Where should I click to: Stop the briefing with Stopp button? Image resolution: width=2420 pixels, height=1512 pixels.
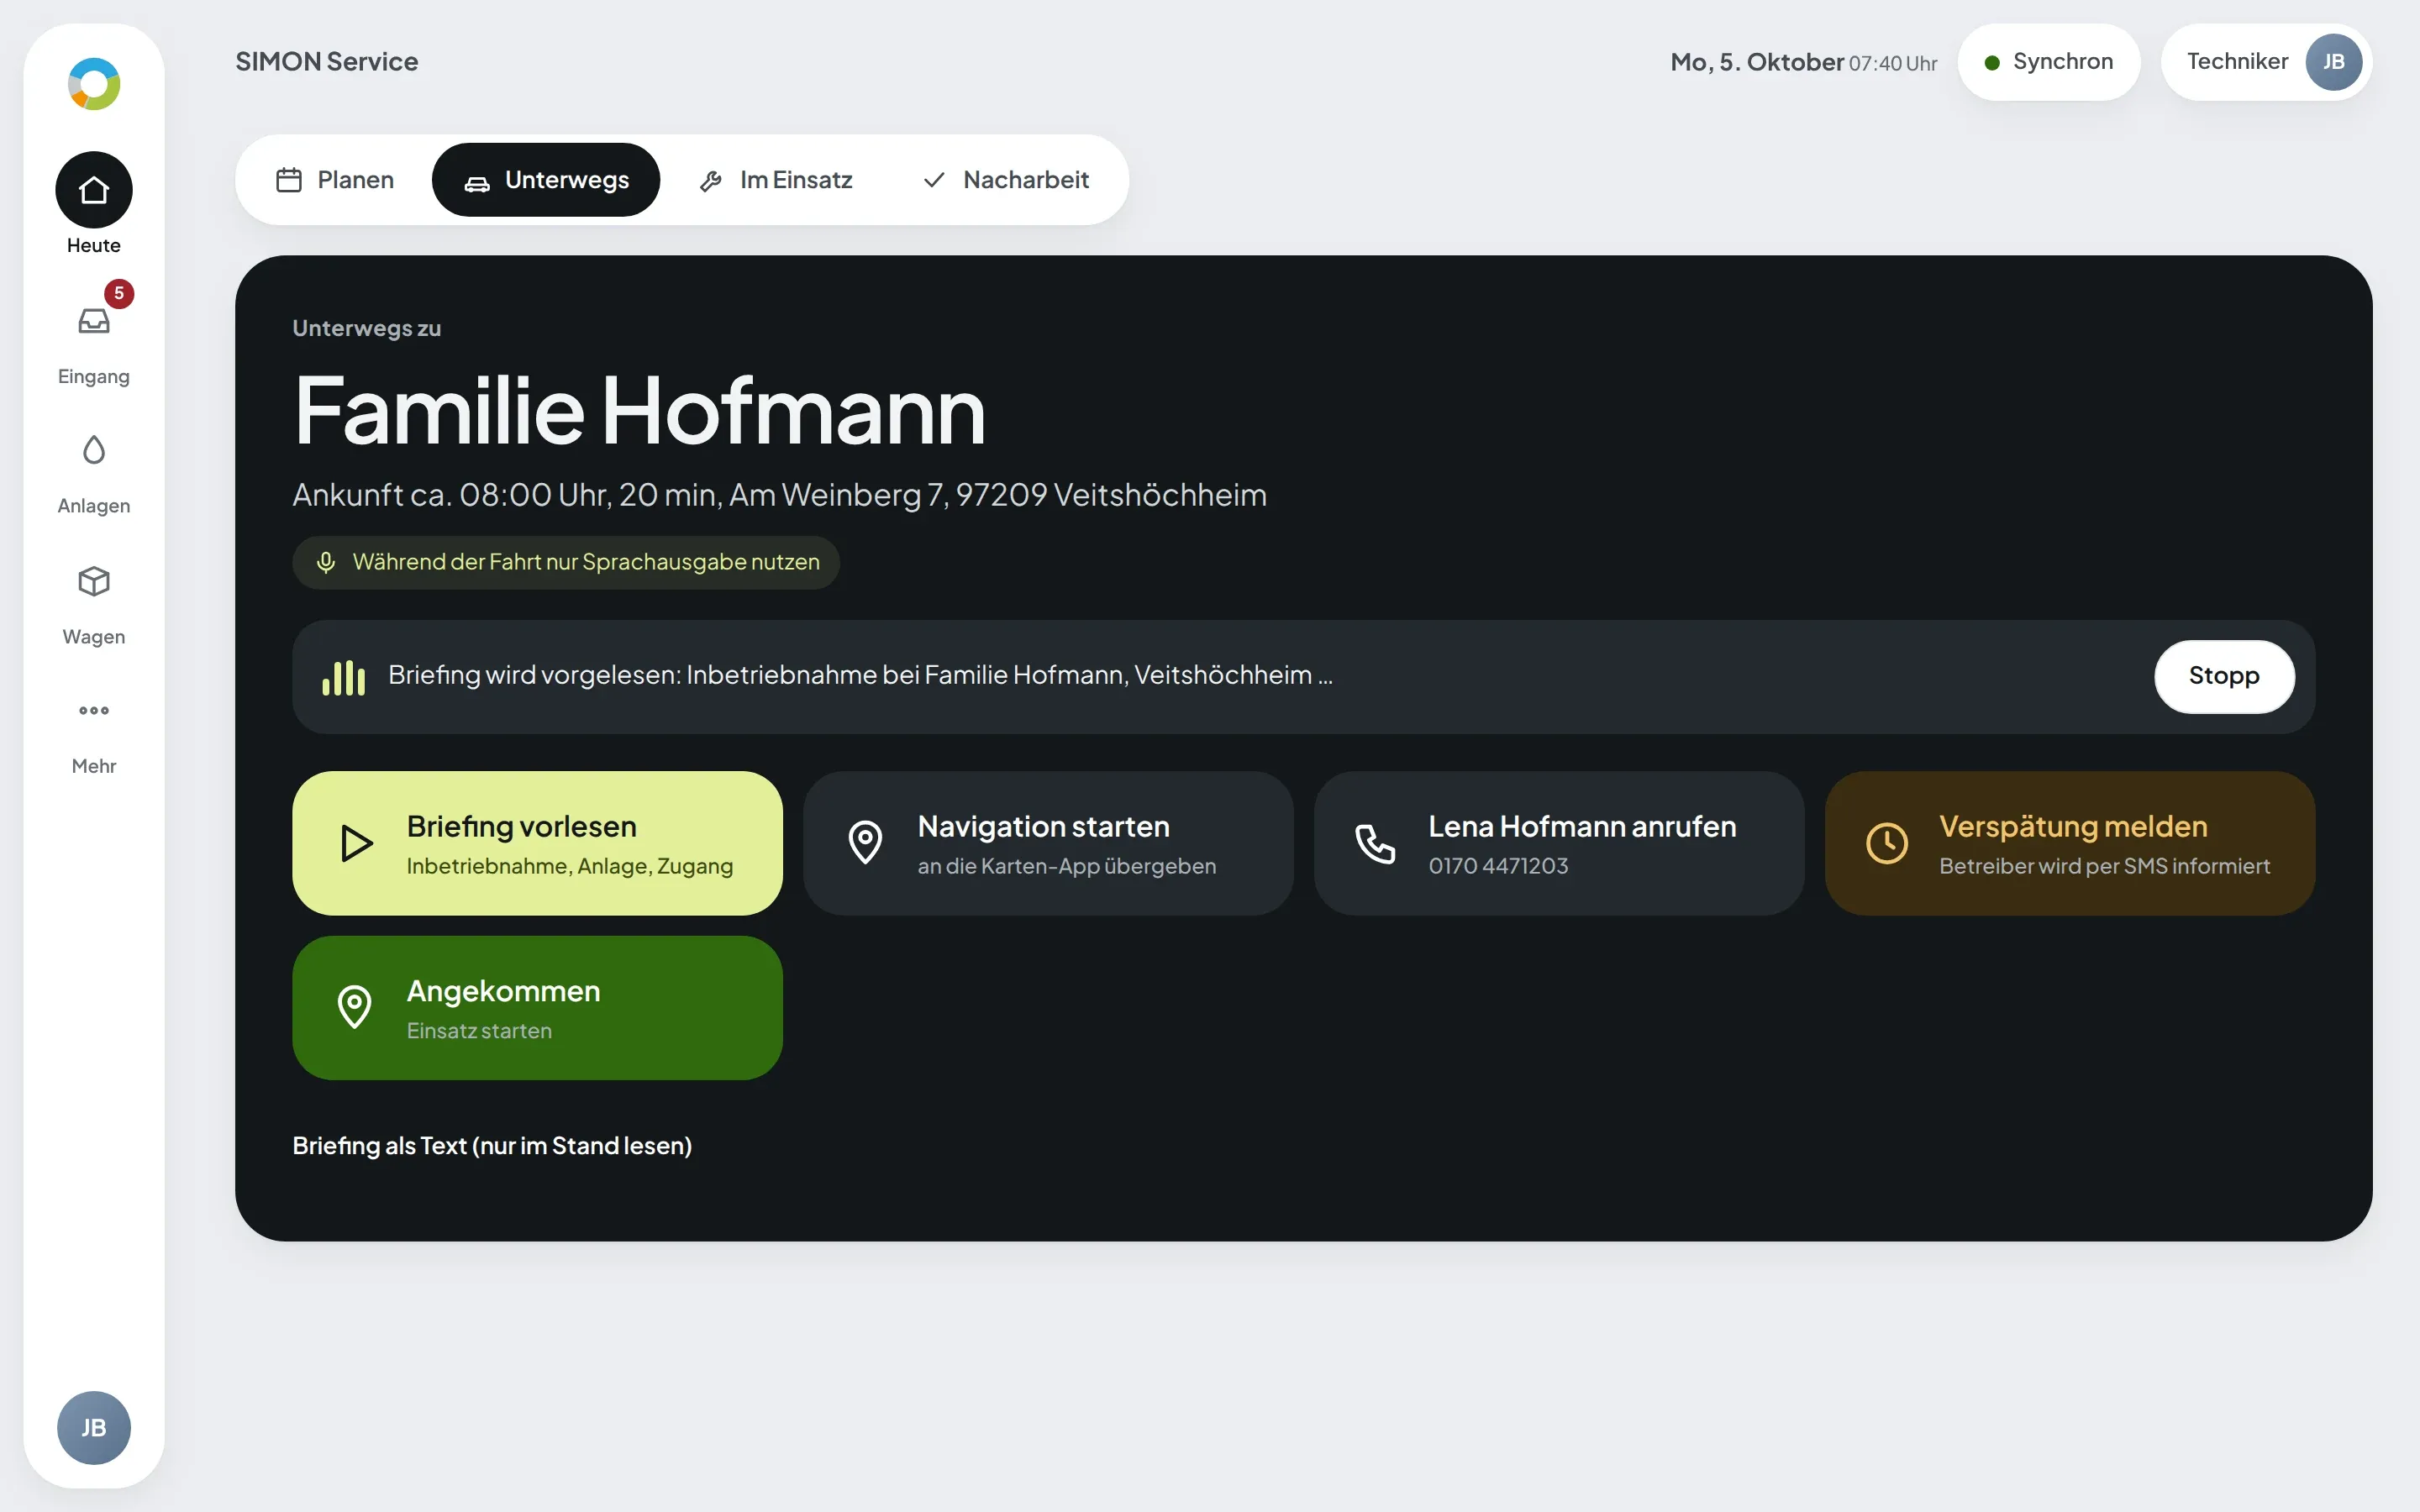click(x=2224, y=677)
